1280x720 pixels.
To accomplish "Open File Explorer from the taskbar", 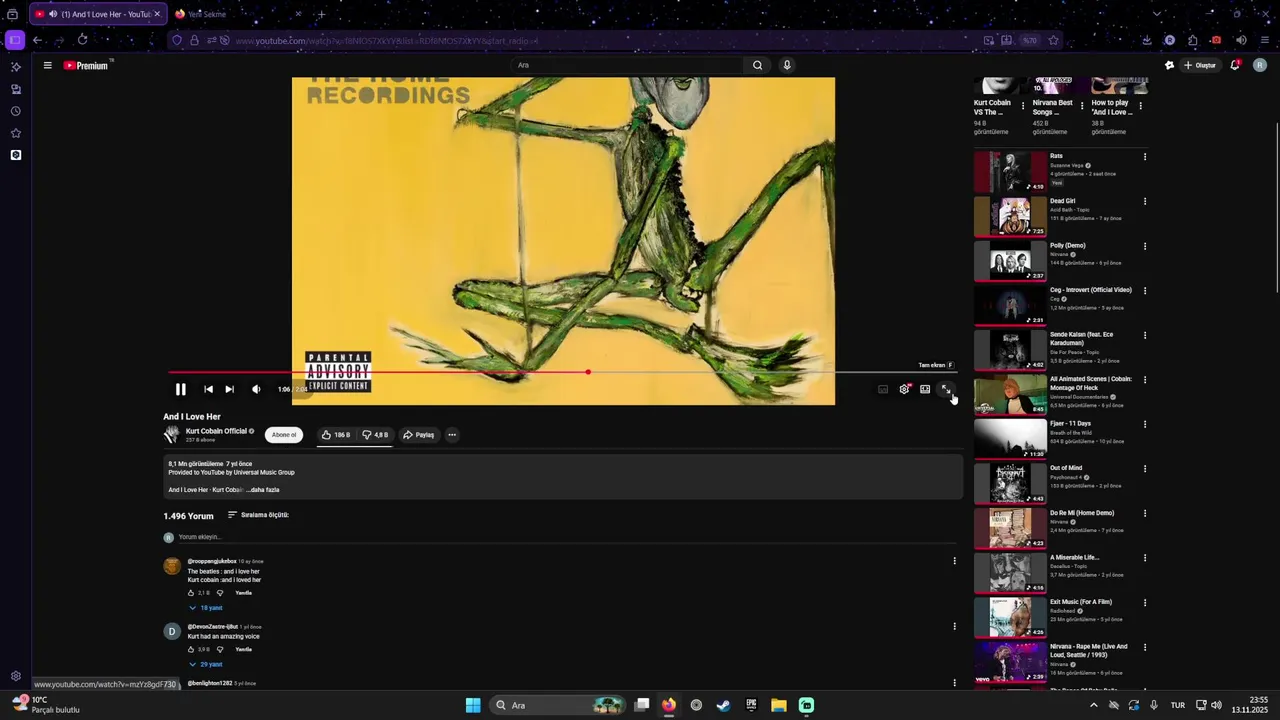I will (778, 705).
